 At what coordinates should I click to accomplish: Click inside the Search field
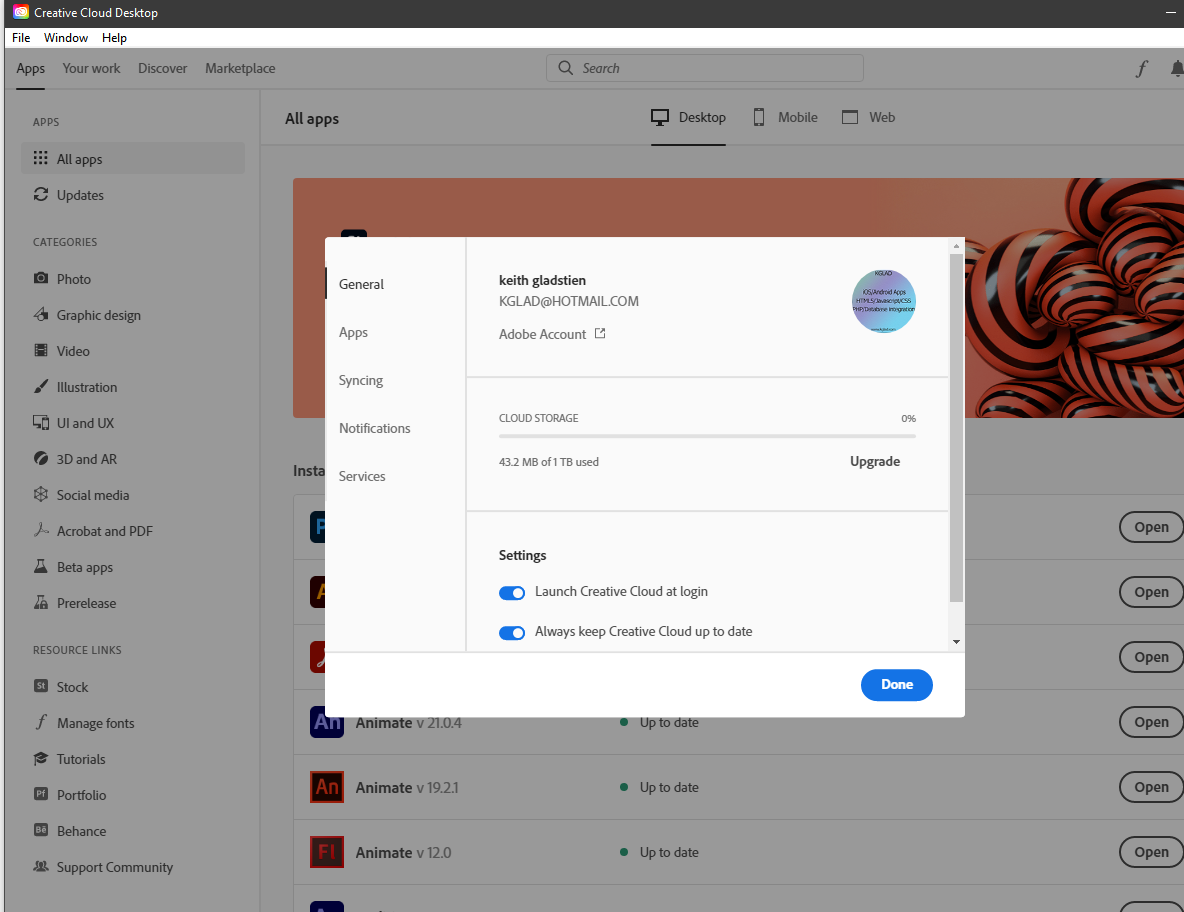pyautogui.click(x=704, y=68)
